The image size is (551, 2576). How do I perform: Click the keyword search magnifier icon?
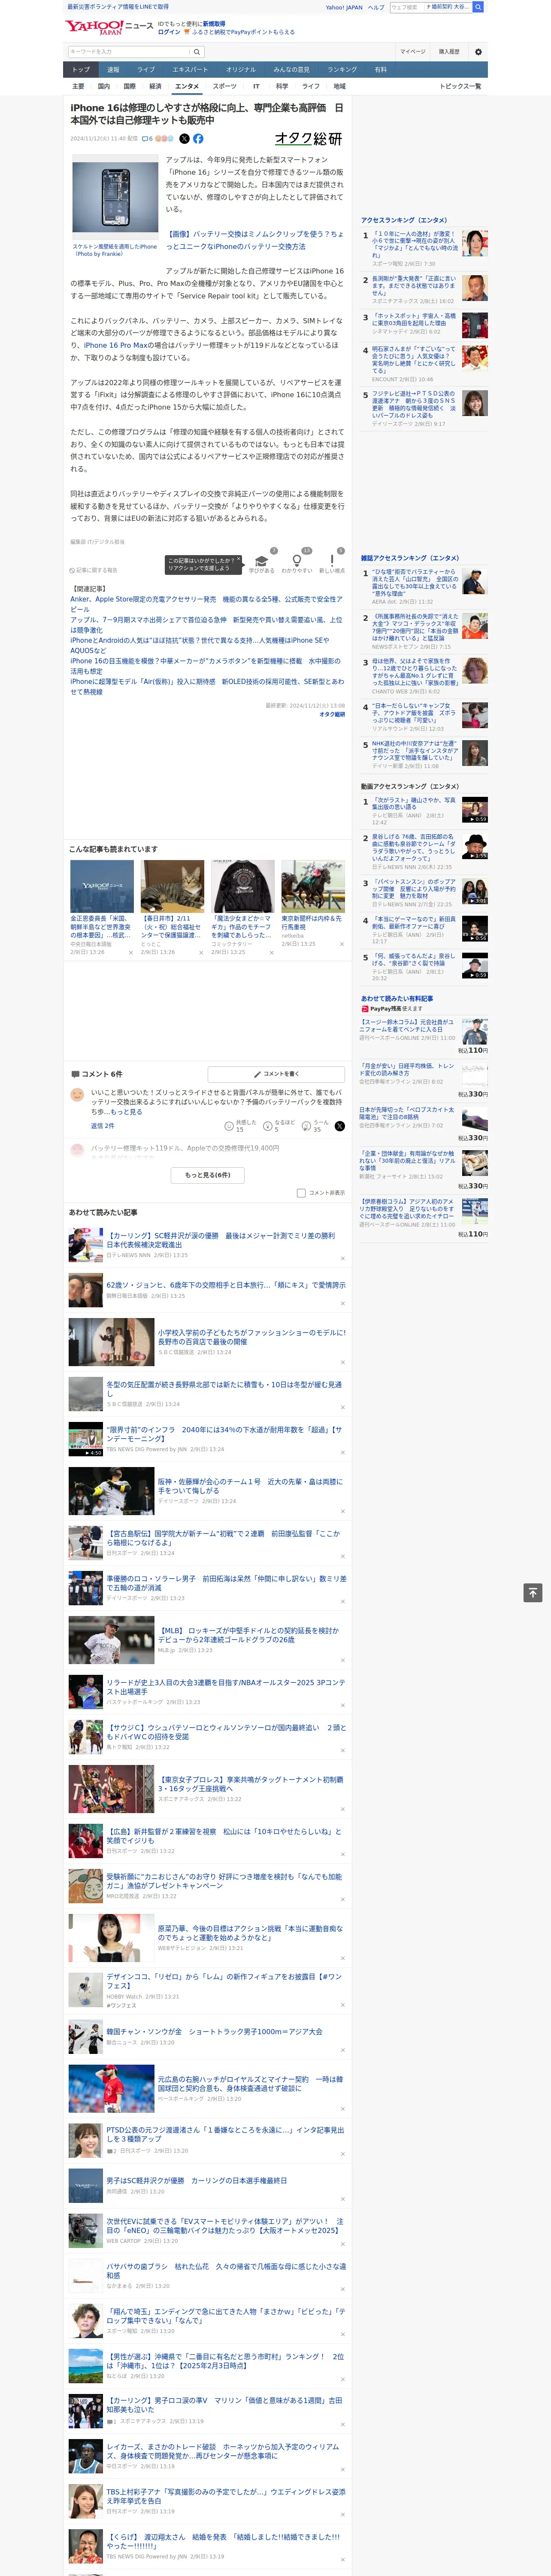point(196,52)
